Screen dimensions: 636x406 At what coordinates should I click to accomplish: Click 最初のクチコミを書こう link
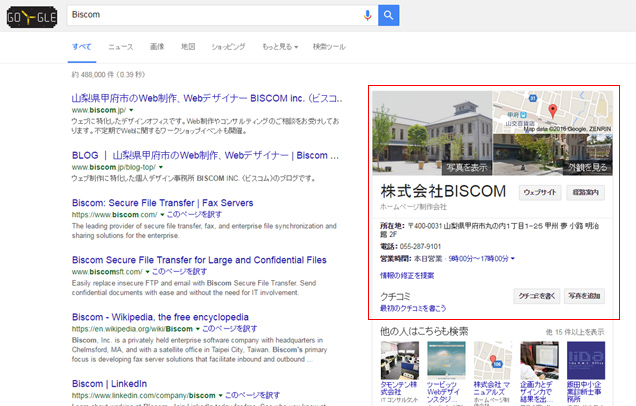point(413,309)
